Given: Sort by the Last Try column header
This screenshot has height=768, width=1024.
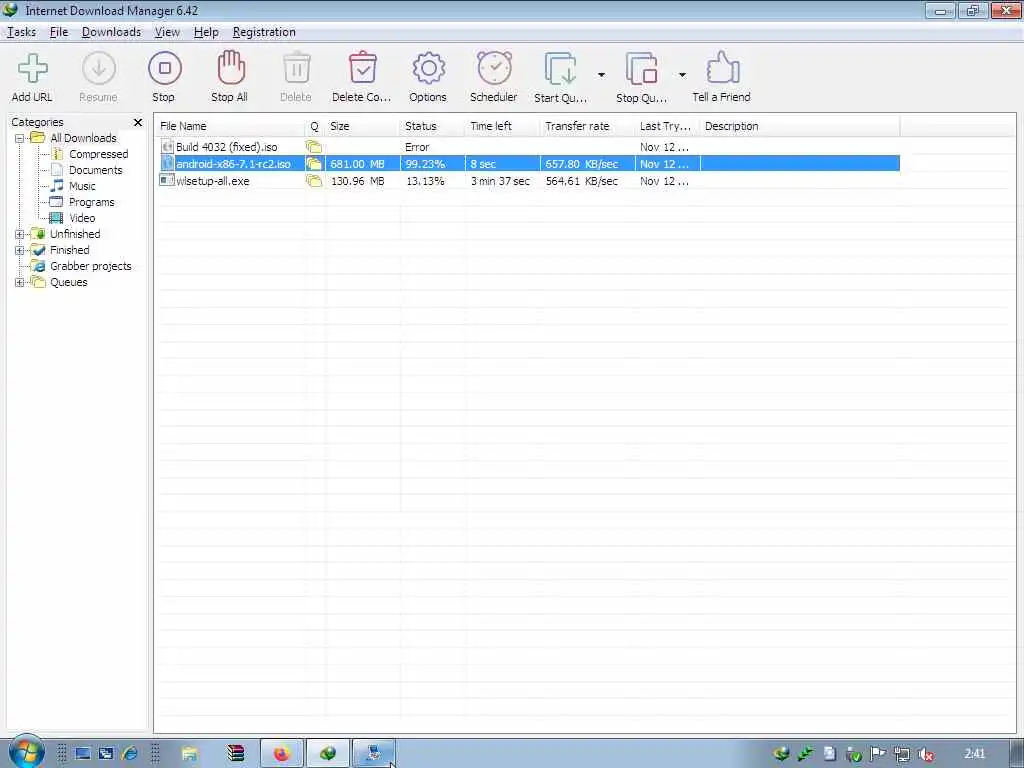Looking at the screenshot, I should tap(667, 126).
